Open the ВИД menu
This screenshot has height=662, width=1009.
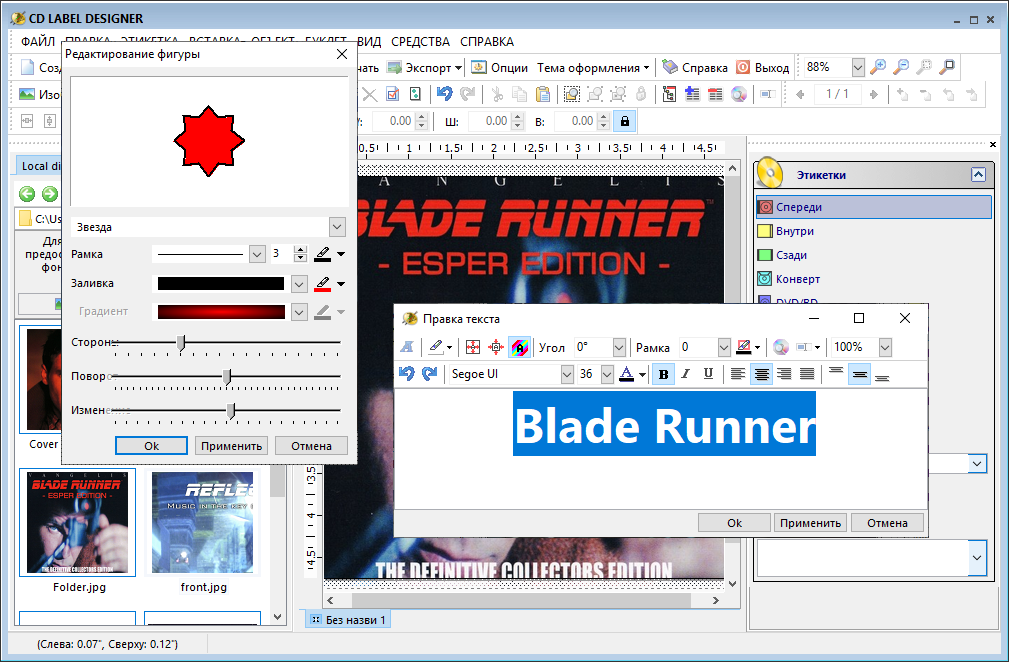tap(369, 42)
